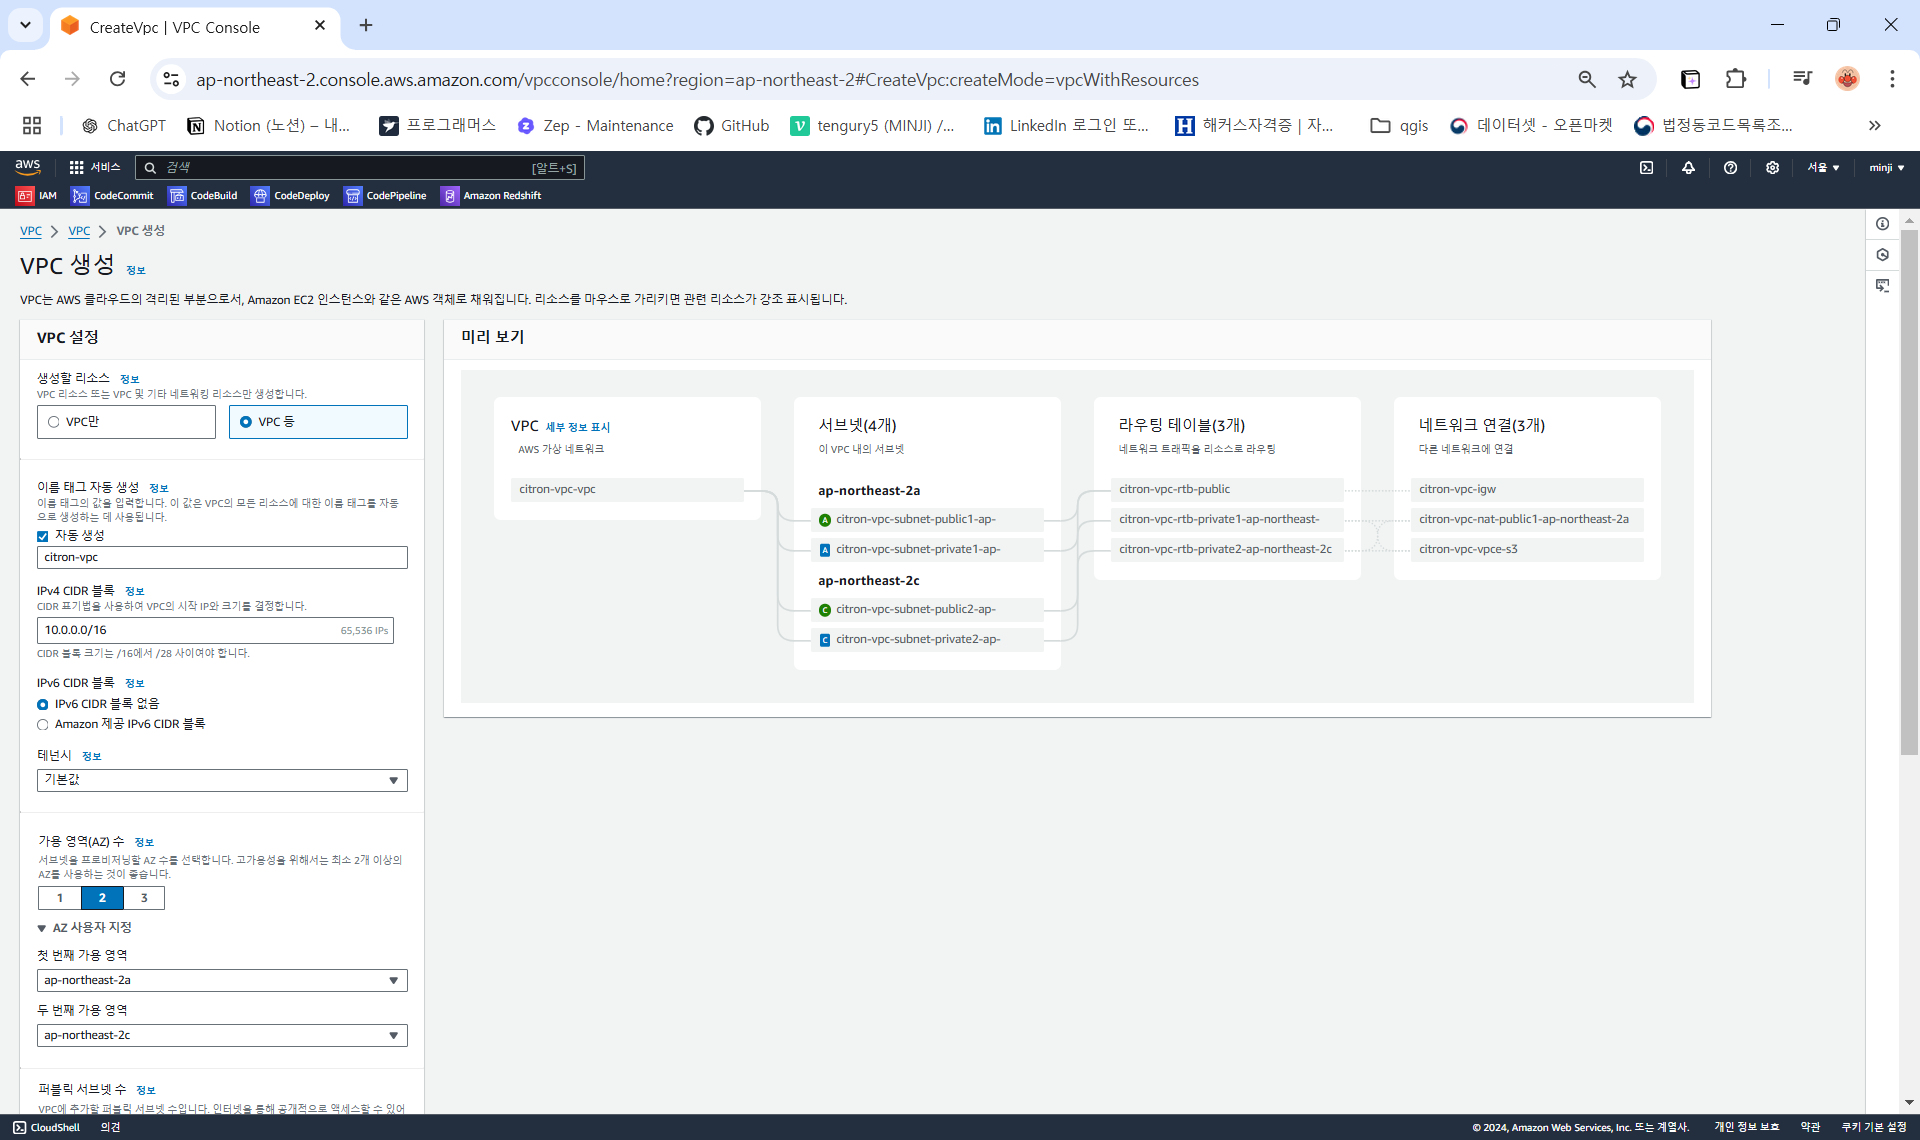Click the first VPC breadcrumb link
The image size is (1920, 1140).
(31, 231)
